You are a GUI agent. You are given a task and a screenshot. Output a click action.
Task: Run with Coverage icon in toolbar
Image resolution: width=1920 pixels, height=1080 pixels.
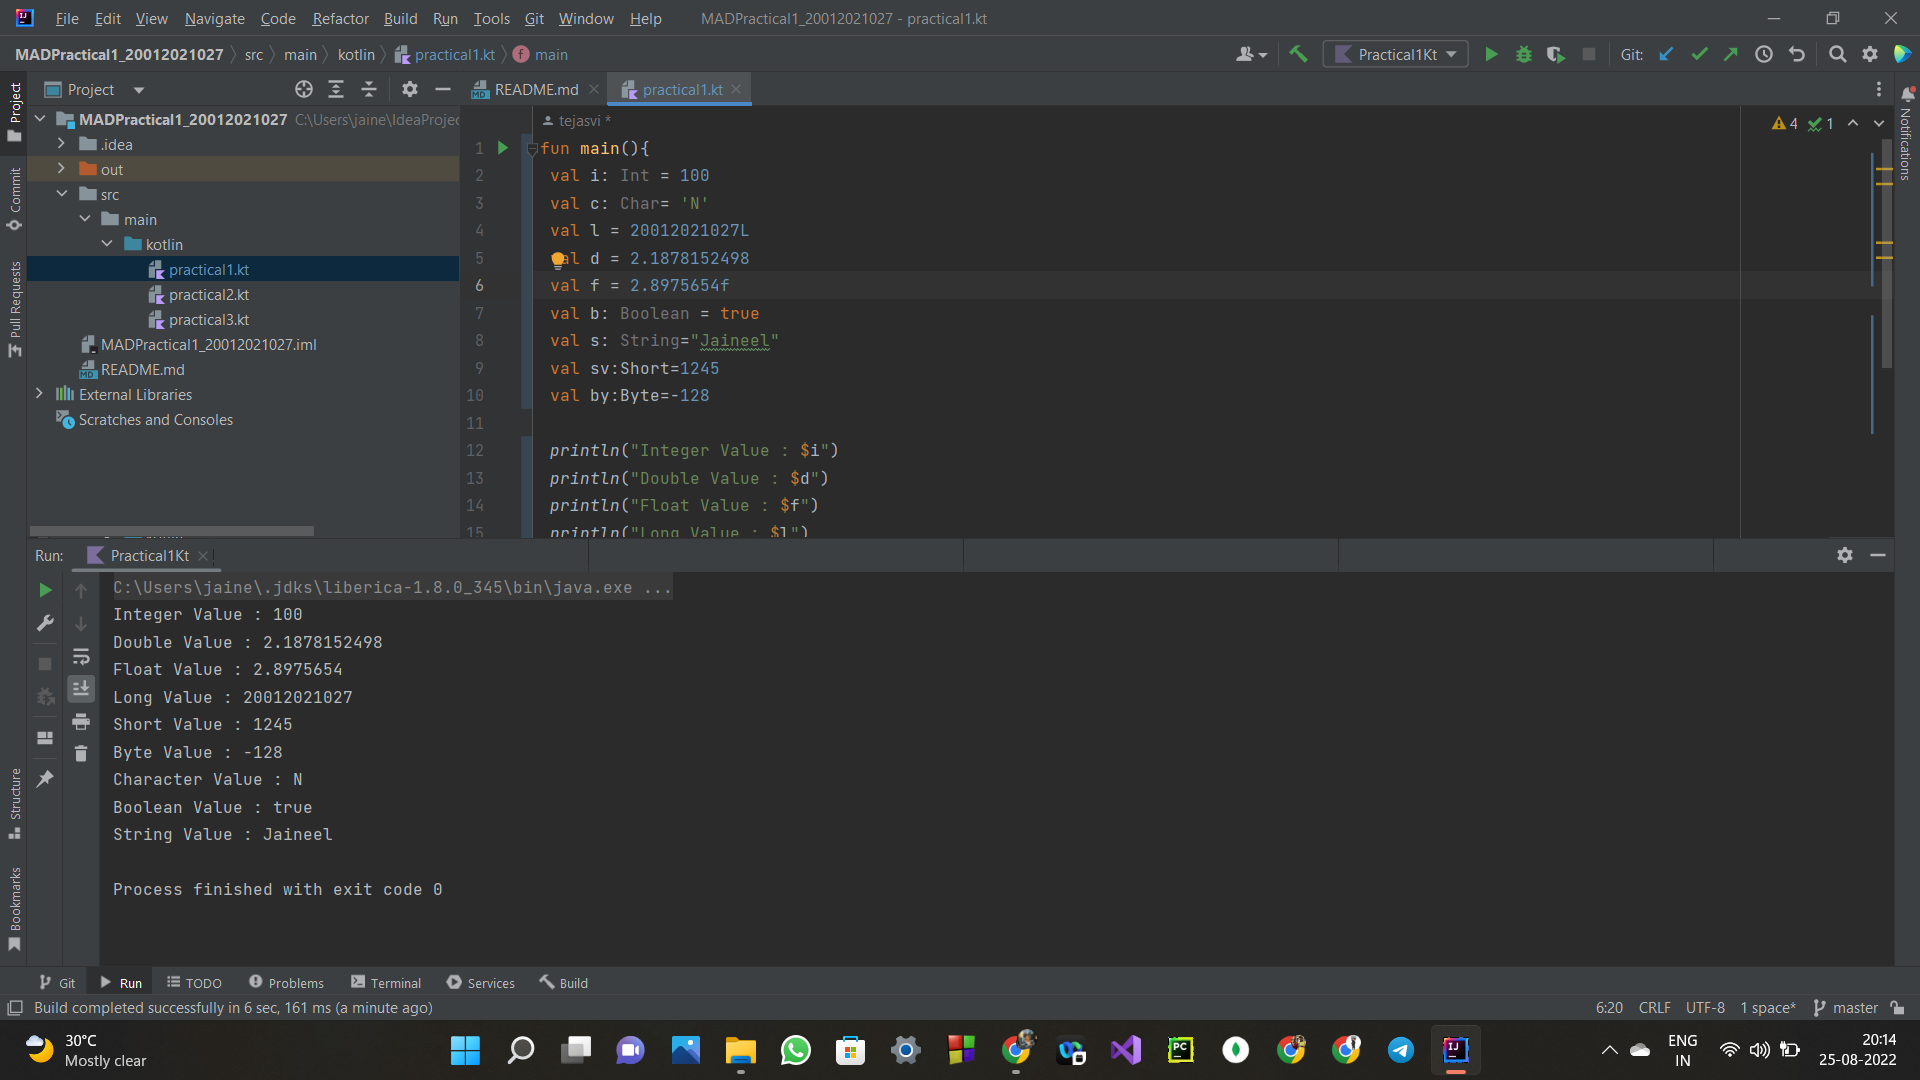(x=1556, y=54)
